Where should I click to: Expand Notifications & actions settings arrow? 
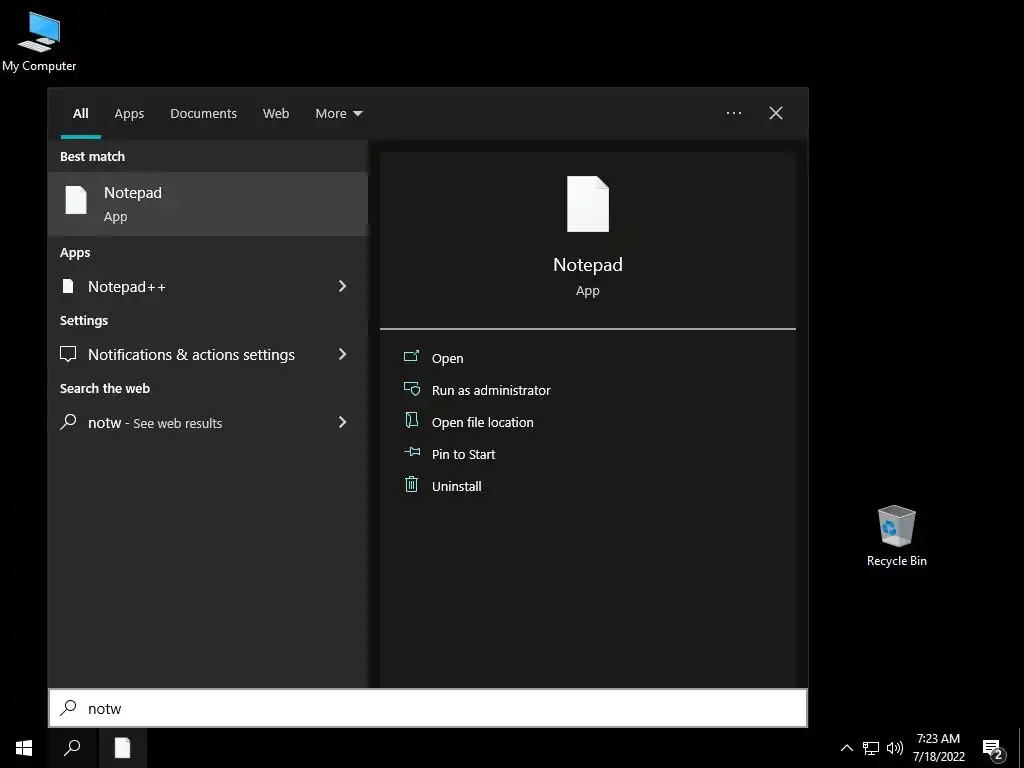[342, 354]
